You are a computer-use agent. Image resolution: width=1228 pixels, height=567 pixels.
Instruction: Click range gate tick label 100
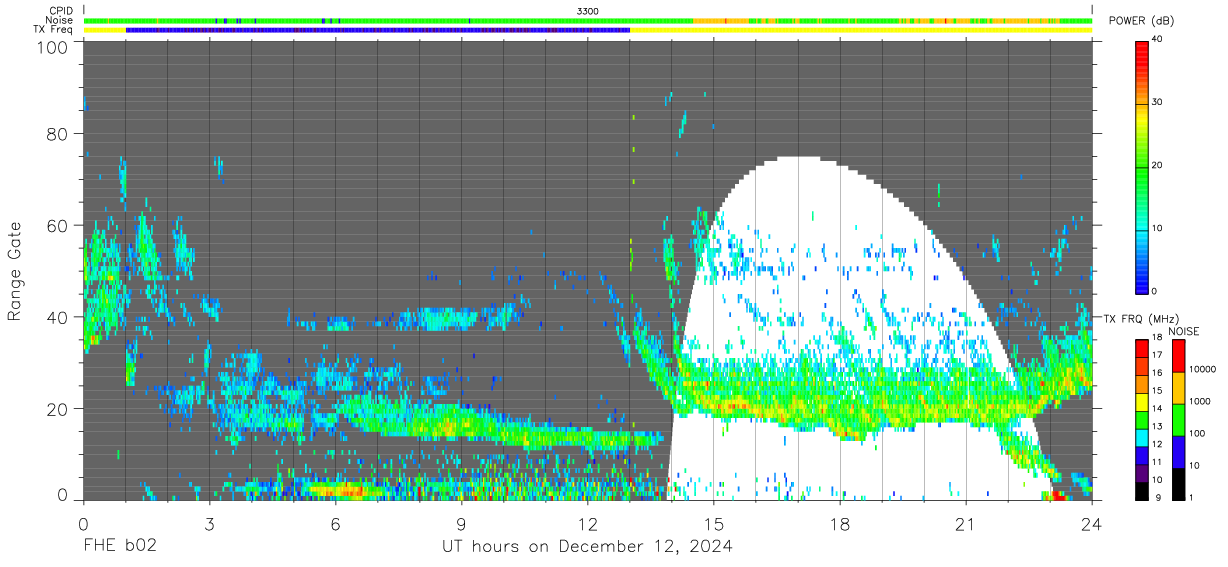coord(52,47)
